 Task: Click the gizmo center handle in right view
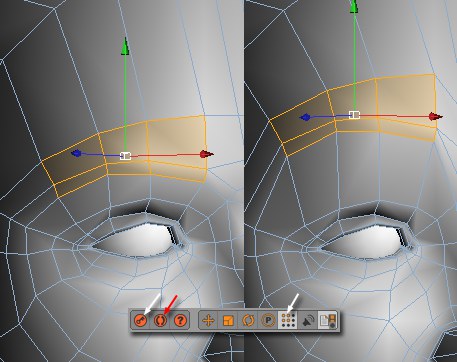(354, 115)
